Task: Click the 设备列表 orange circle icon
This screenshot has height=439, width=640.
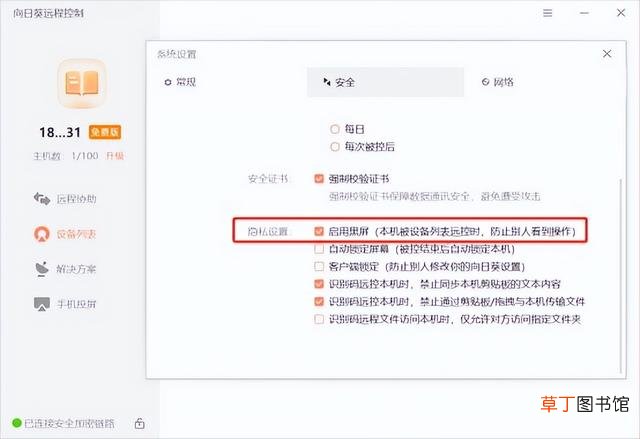Action: pyautogui.click(x=42, y=234)
